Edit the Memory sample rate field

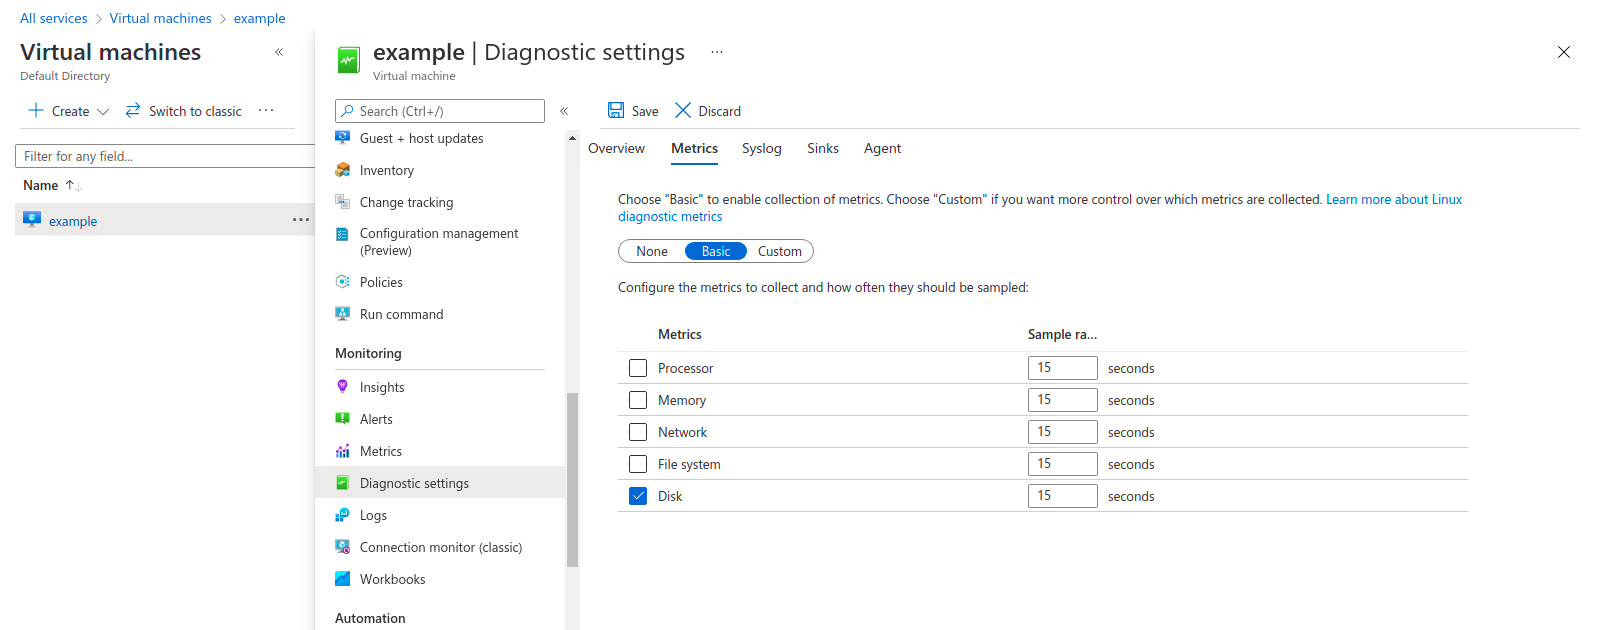tap(1062, 400)
